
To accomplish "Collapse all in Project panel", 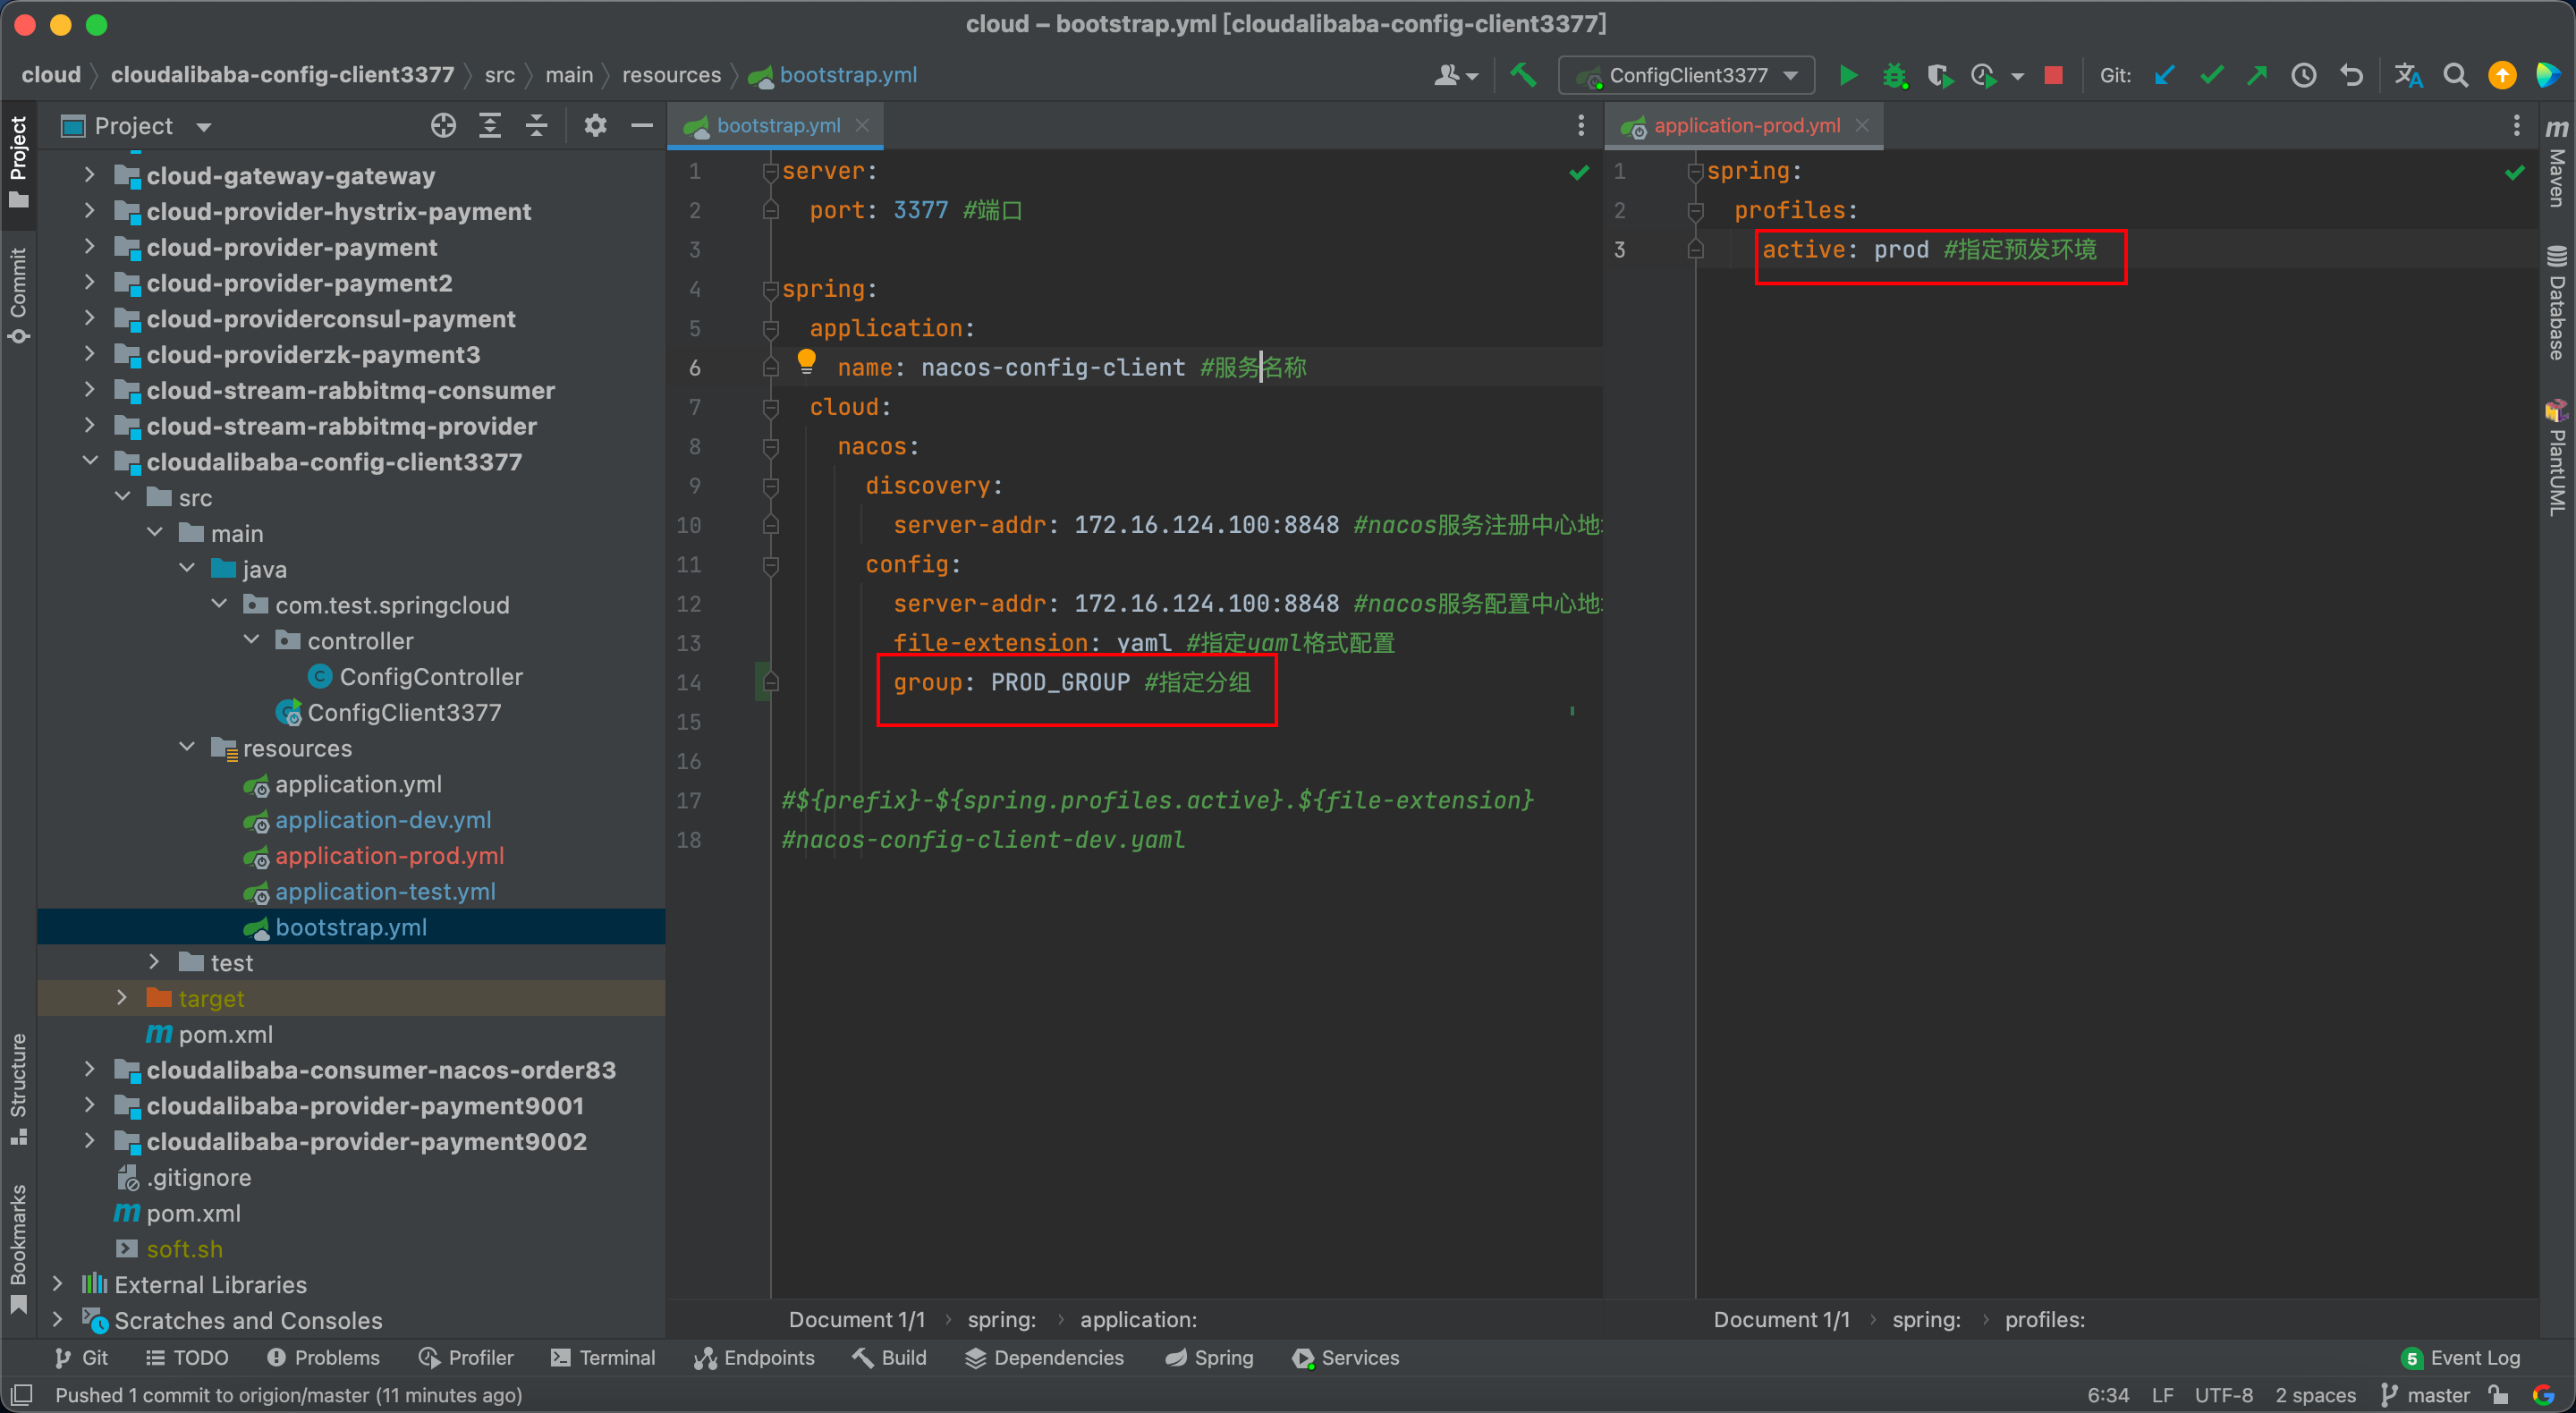I will 536,125.
